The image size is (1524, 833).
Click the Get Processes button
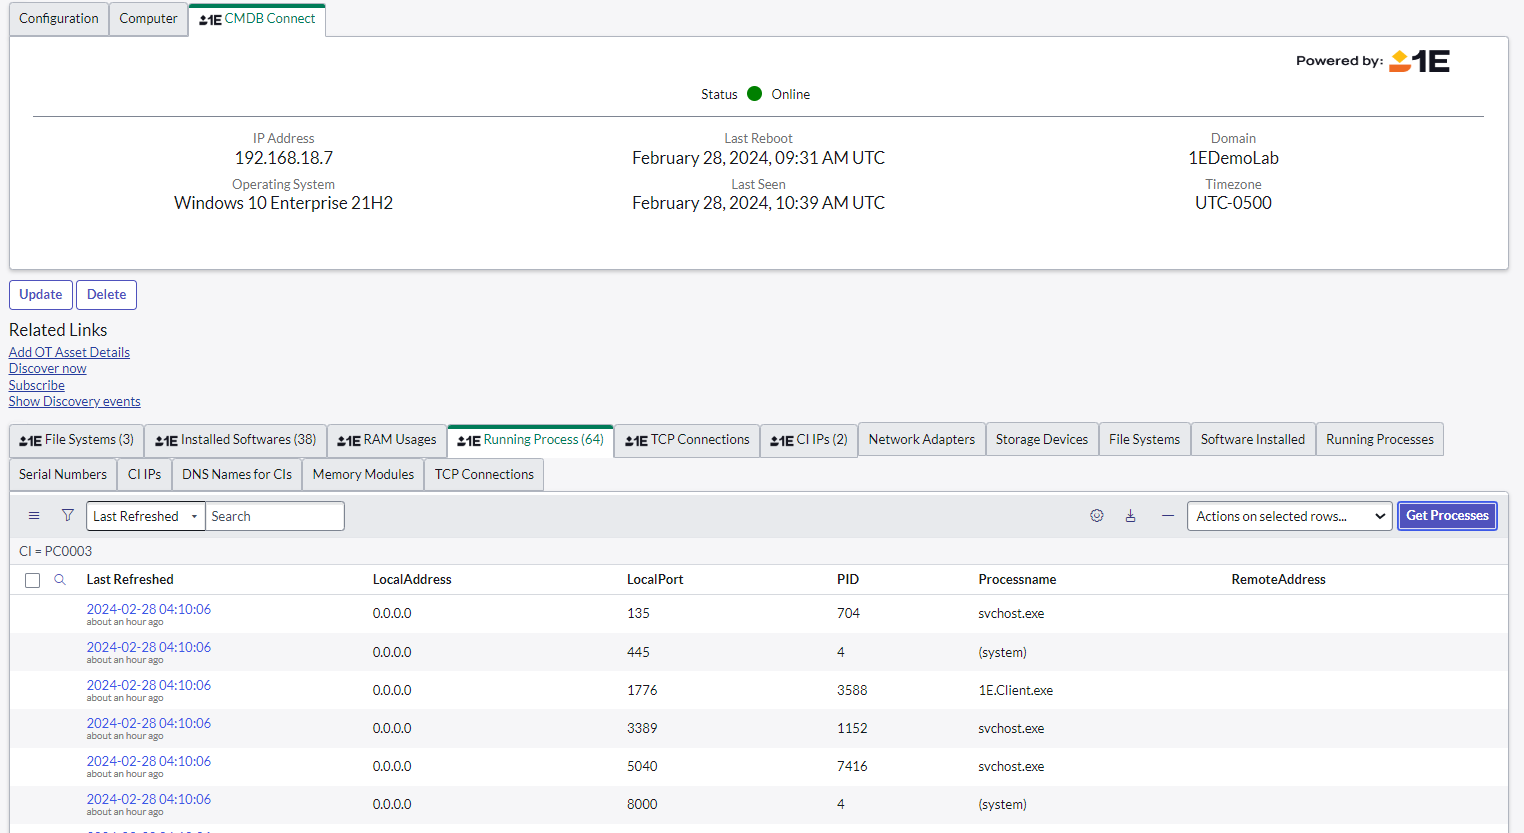point(1447,516)
